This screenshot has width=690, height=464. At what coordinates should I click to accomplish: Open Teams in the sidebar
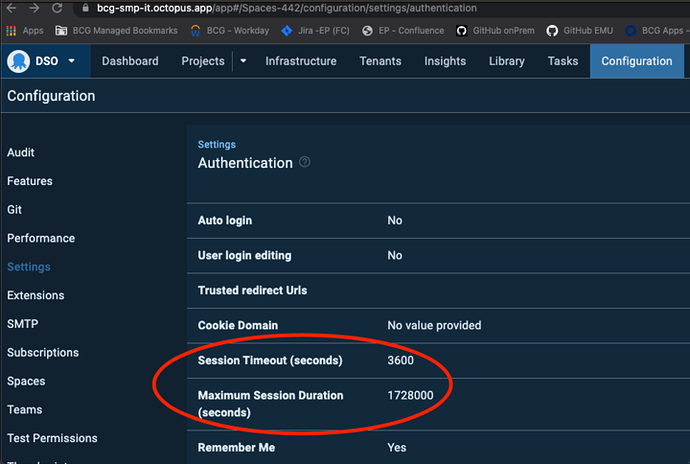pyautogui.click(x=25, y=410)
